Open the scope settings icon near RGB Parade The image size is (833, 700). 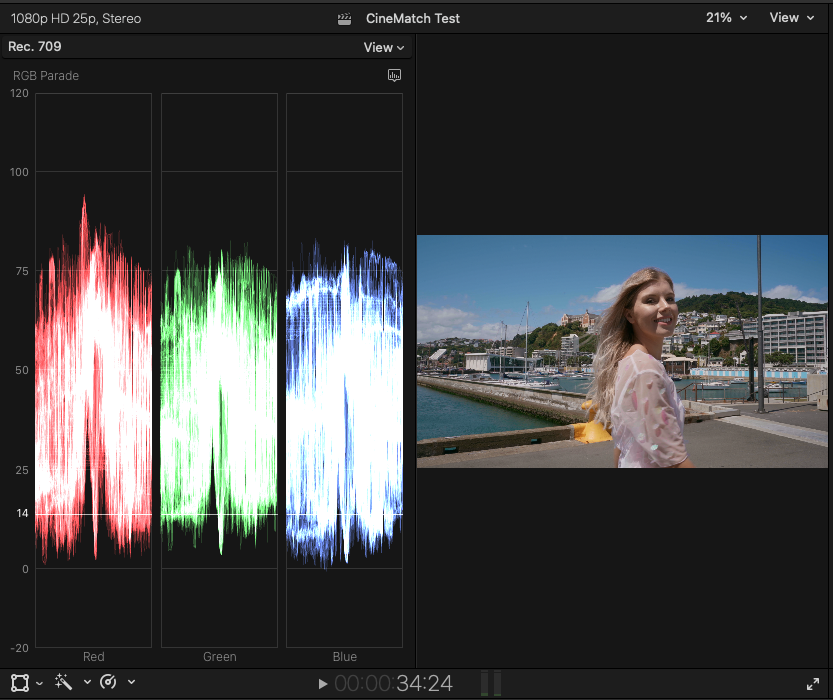(394, 75)
